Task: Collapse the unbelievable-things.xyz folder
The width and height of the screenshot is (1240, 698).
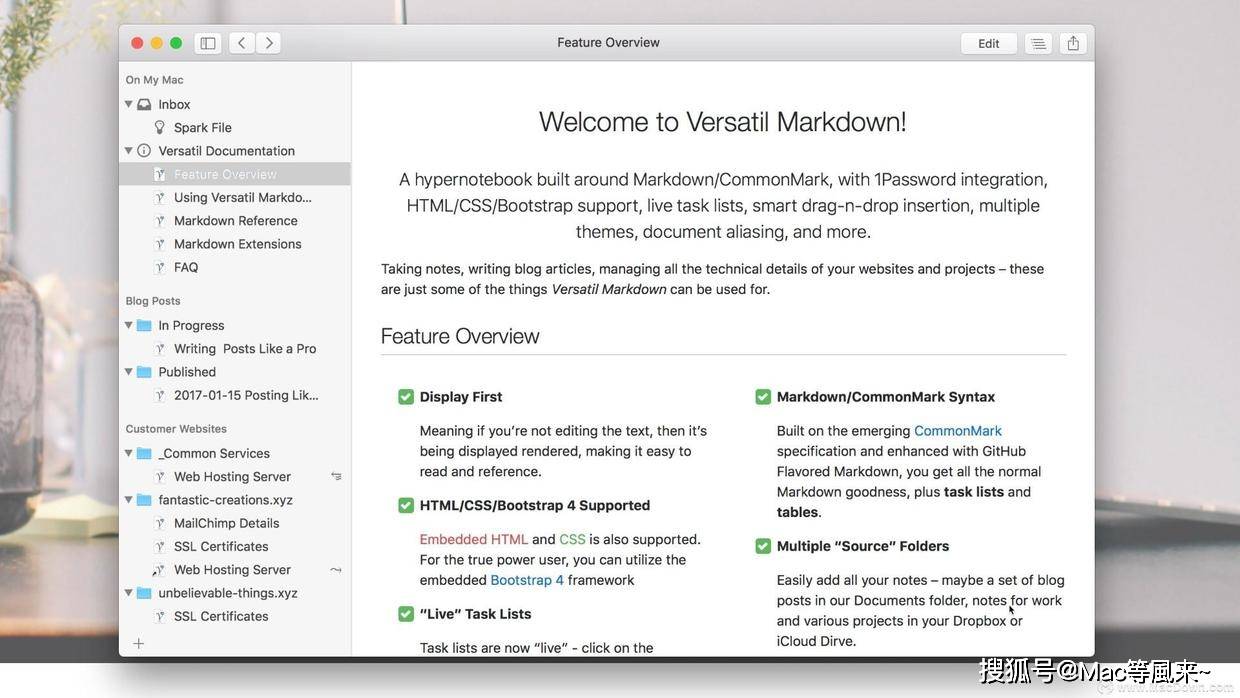Action: click(128, 593)
